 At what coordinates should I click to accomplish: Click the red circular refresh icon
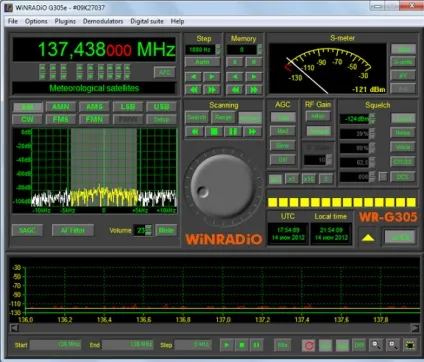(309, 345)
